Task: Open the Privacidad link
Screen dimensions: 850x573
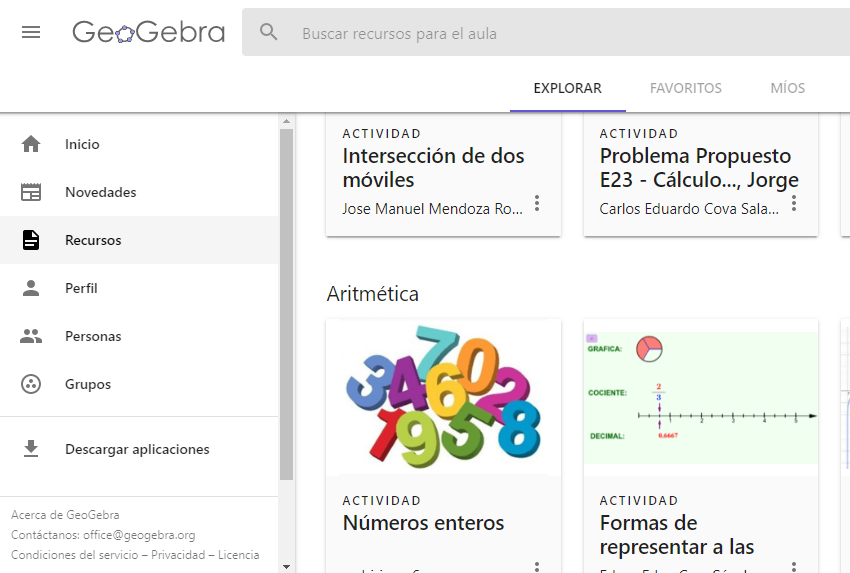Action: (x=178, y=555)
